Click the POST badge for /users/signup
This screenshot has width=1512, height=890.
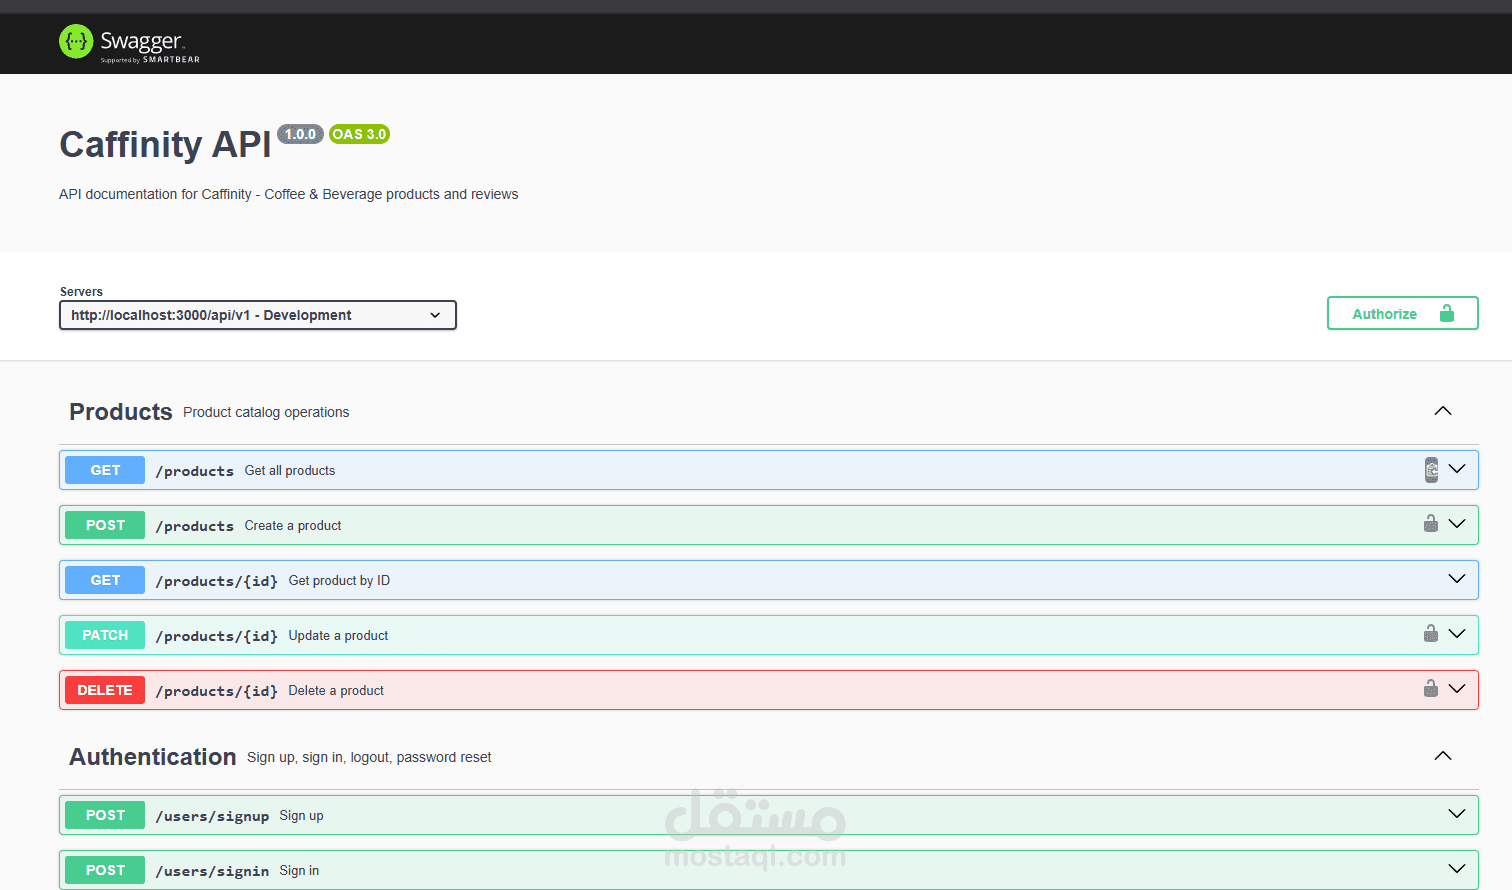(x=105, y=815)
